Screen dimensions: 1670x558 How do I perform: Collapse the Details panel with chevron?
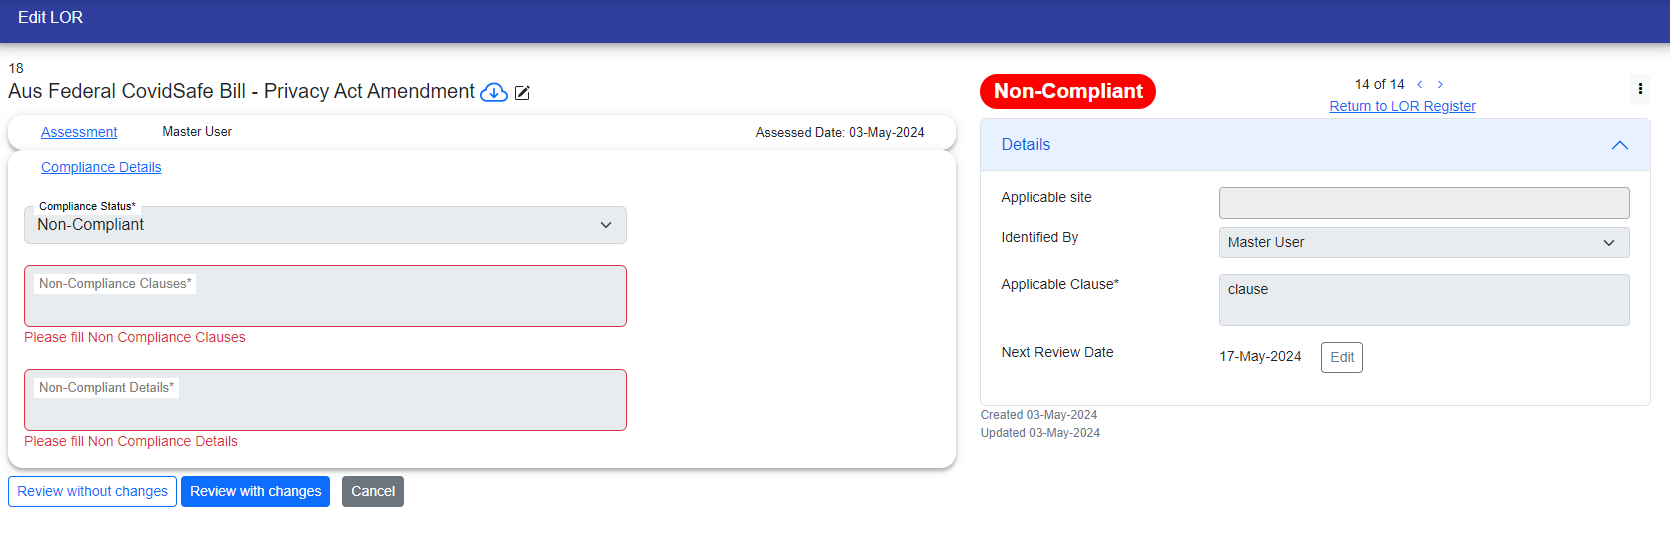point(1619,145)
